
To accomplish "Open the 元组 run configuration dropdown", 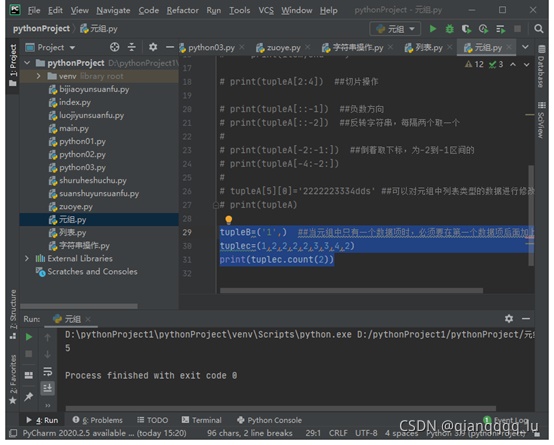I will [x=395, y=29].
